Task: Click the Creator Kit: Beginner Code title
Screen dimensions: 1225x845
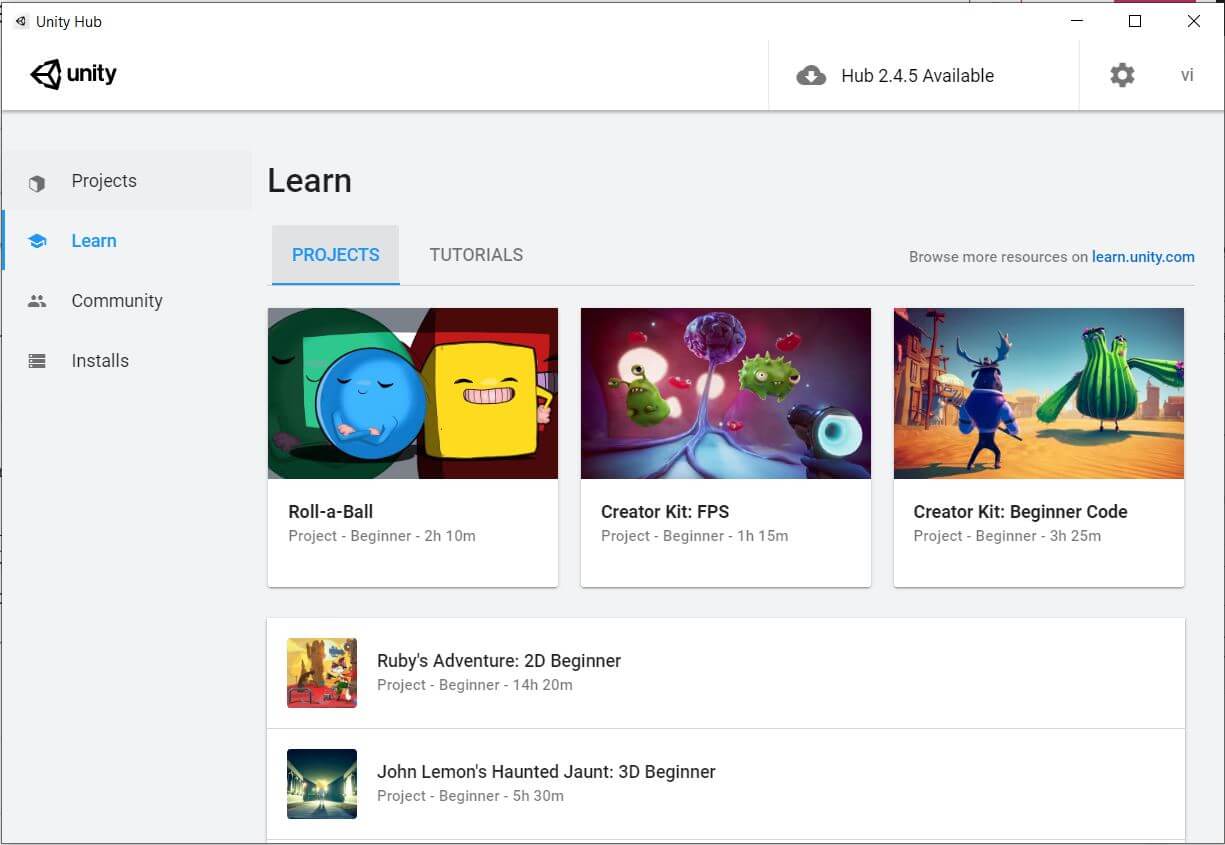Action: pos(1020,512)
